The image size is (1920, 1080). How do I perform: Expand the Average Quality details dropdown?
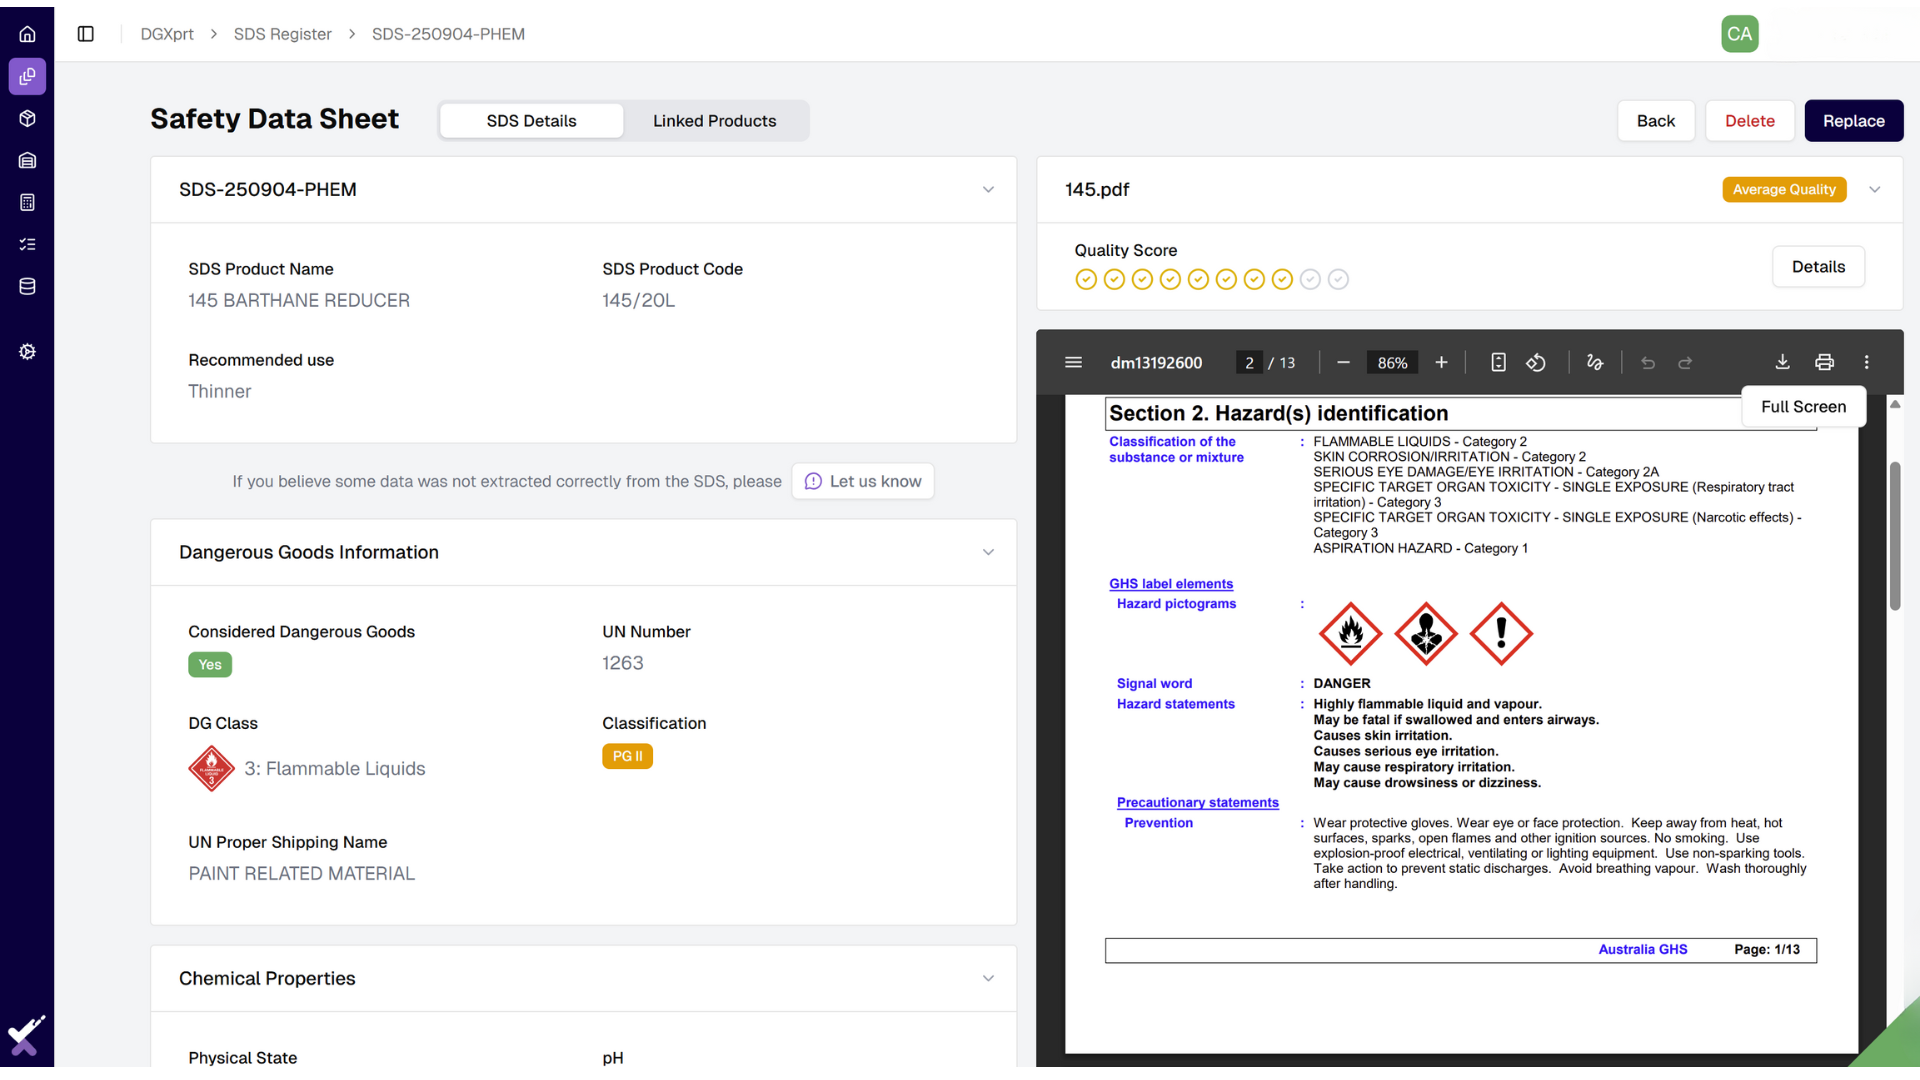click(1875, 189)
